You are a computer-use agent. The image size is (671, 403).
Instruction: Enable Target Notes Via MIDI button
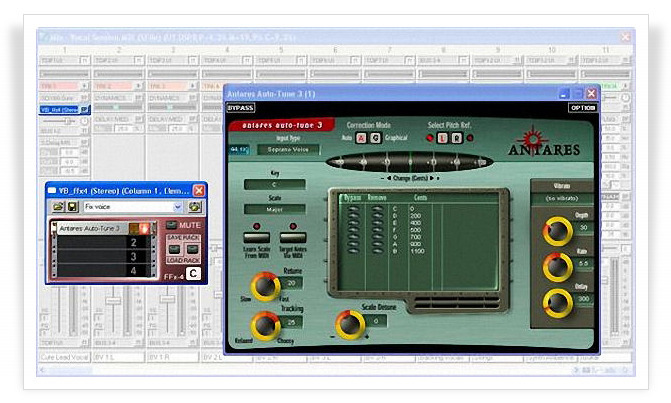[293, 237]
